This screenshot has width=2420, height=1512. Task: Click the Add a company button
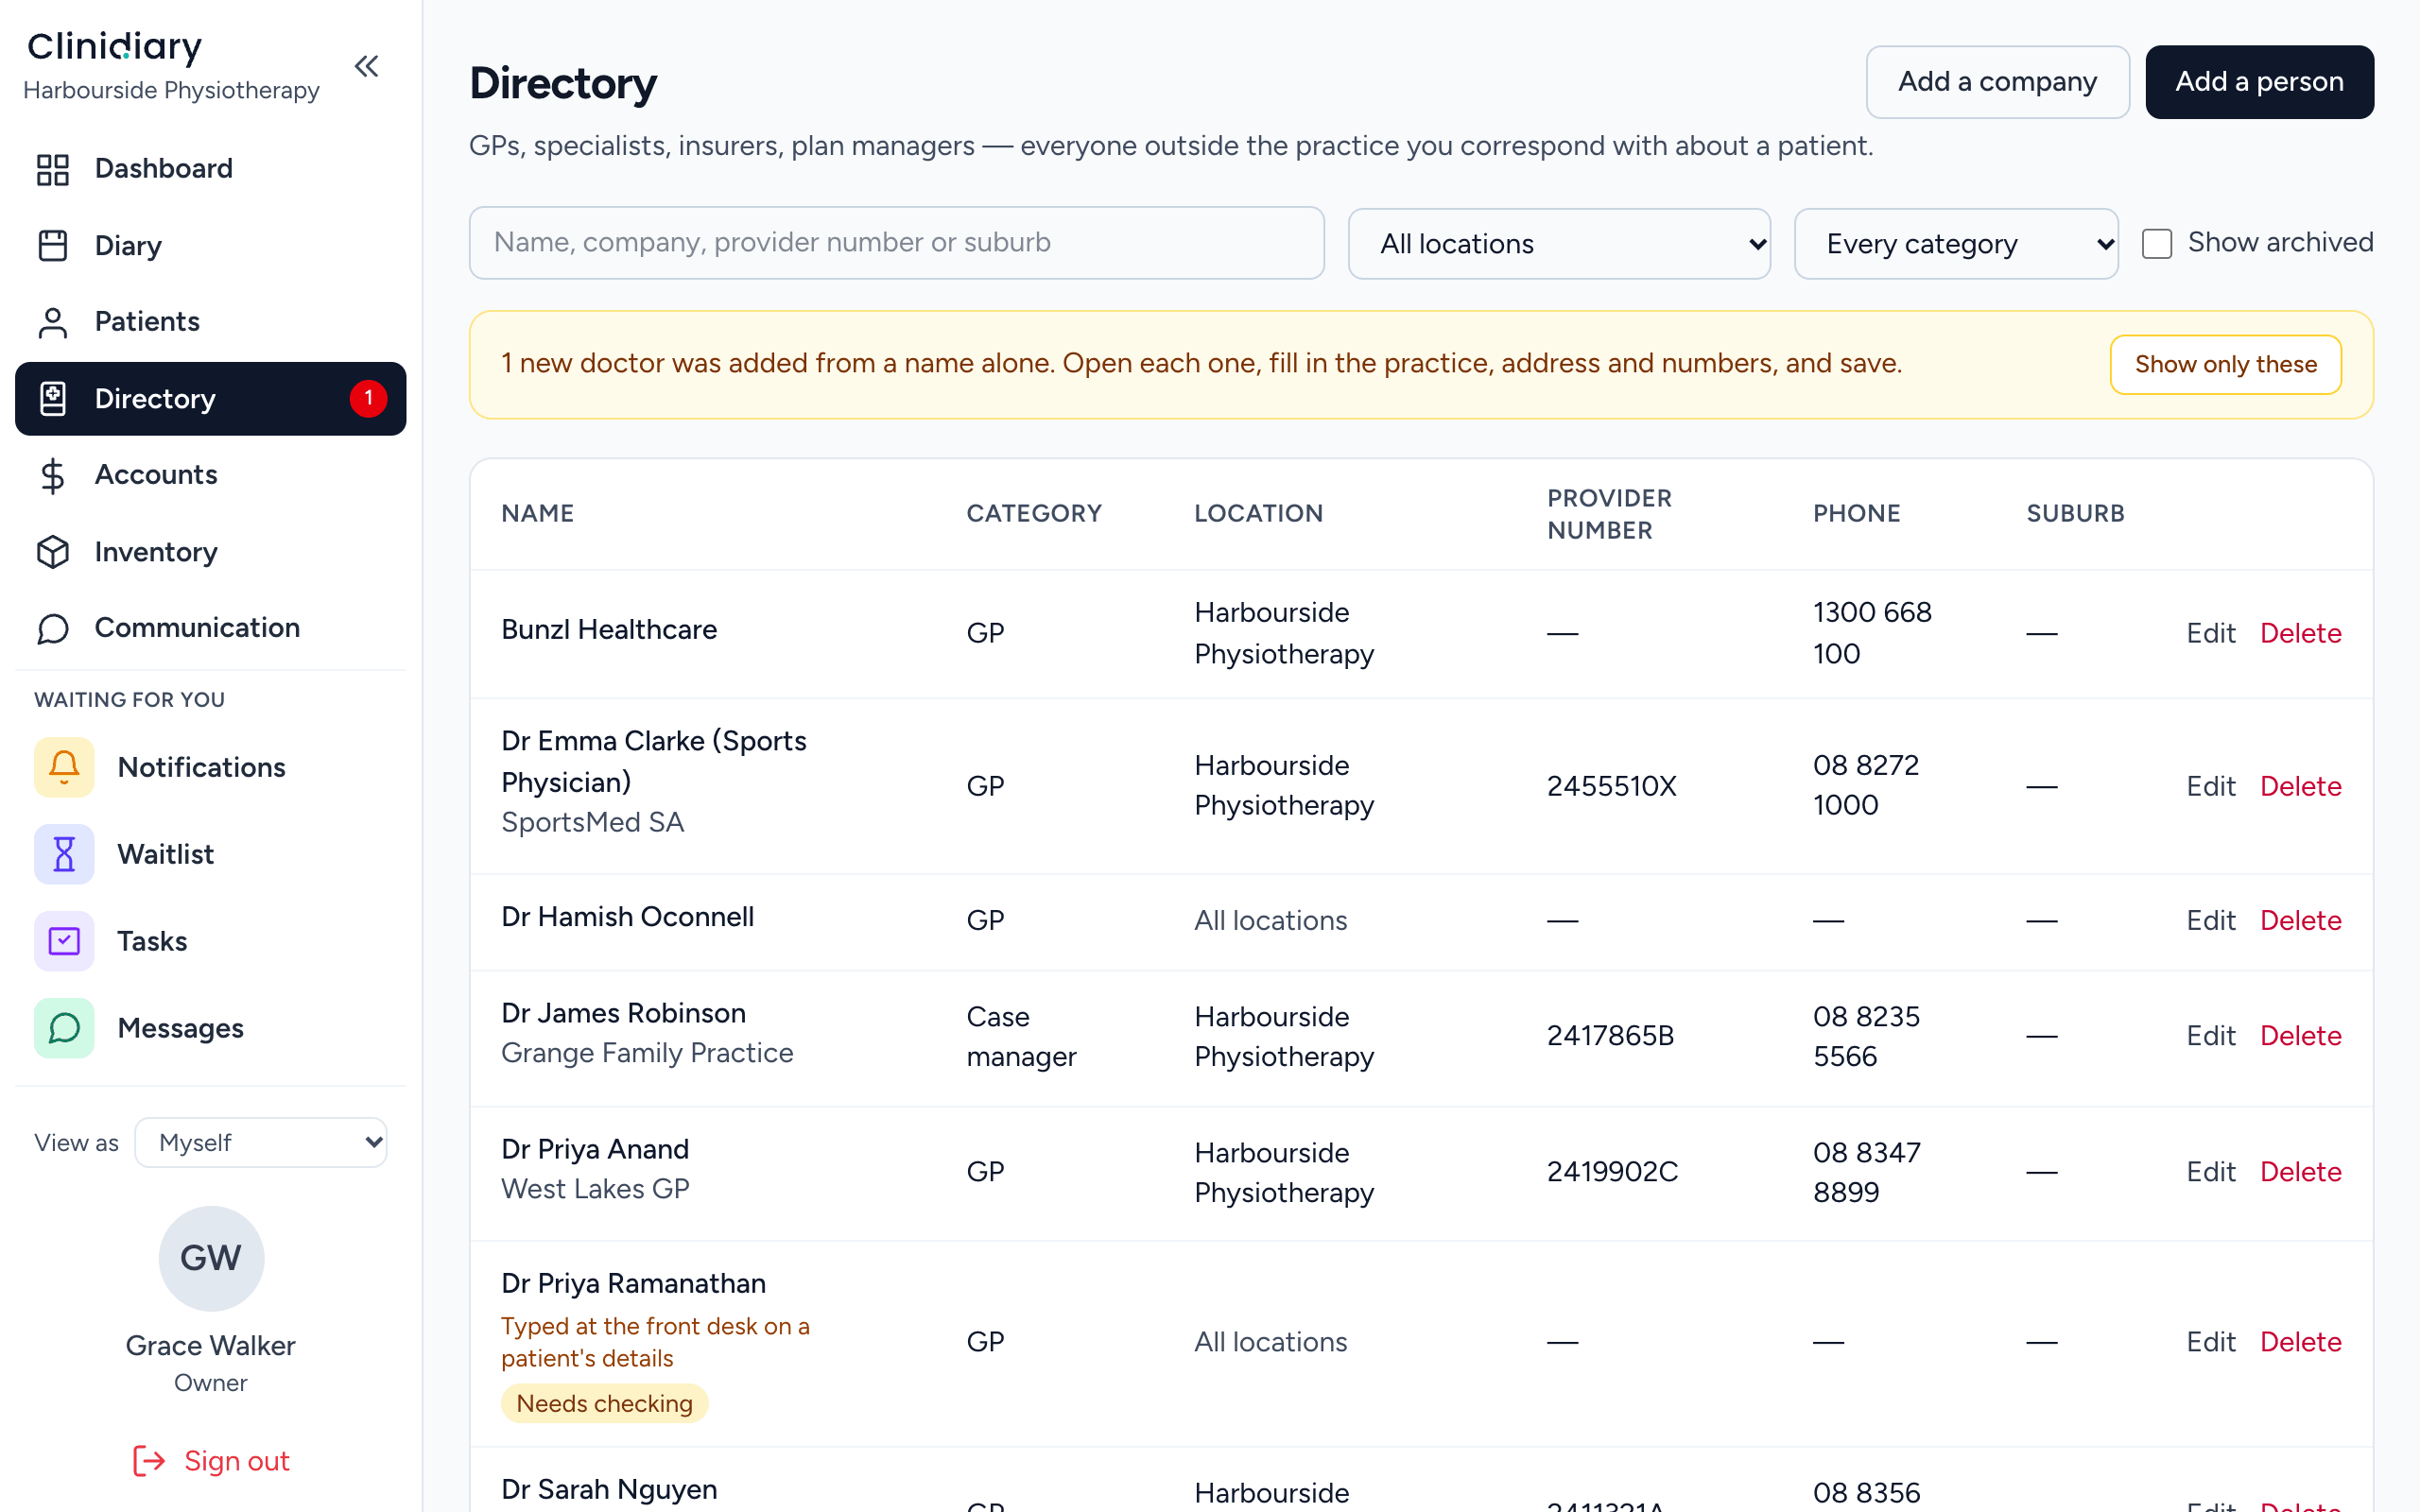[1997, 82]
